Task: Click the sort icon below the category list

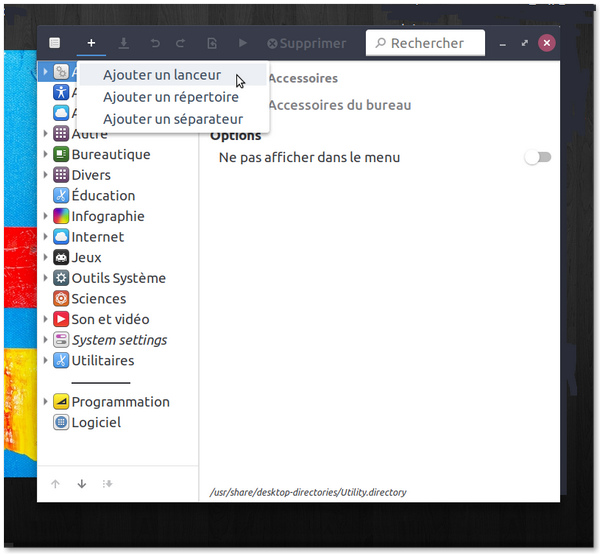Action: 107,484
